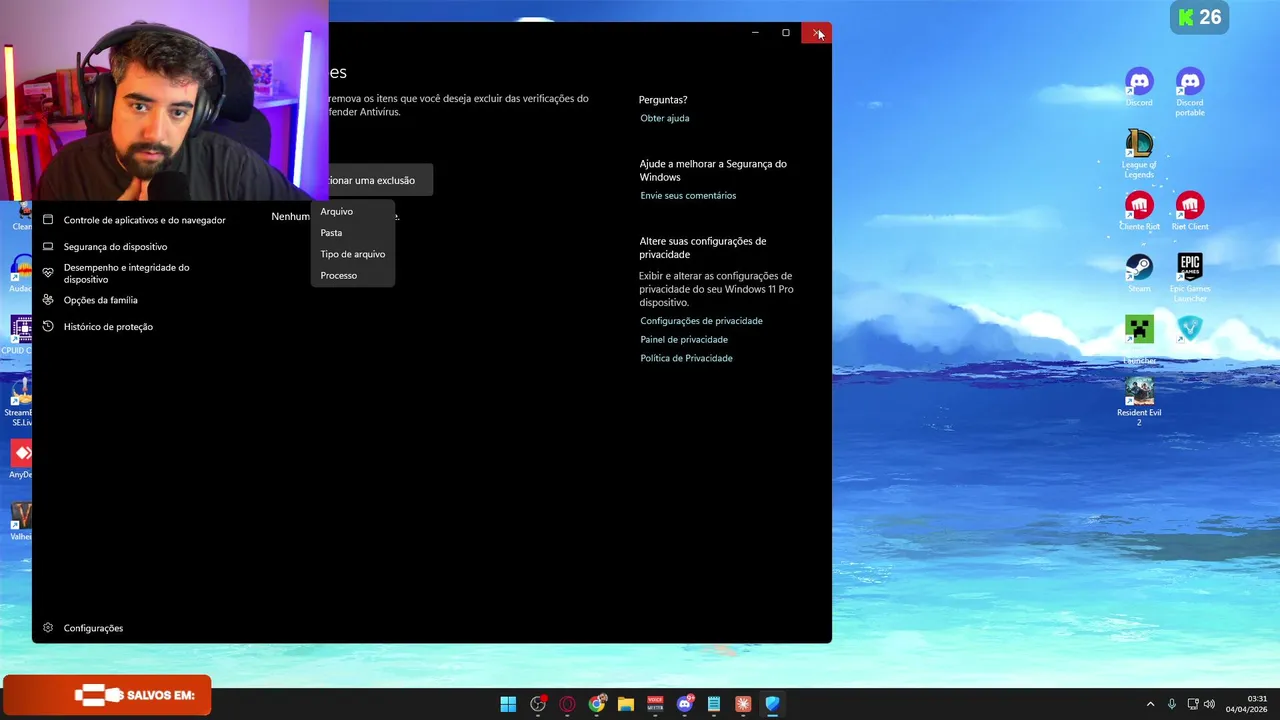Close the Windows Security window
Image resolution: width=1280 pixels, height=720 pixels.
(816, 33)
